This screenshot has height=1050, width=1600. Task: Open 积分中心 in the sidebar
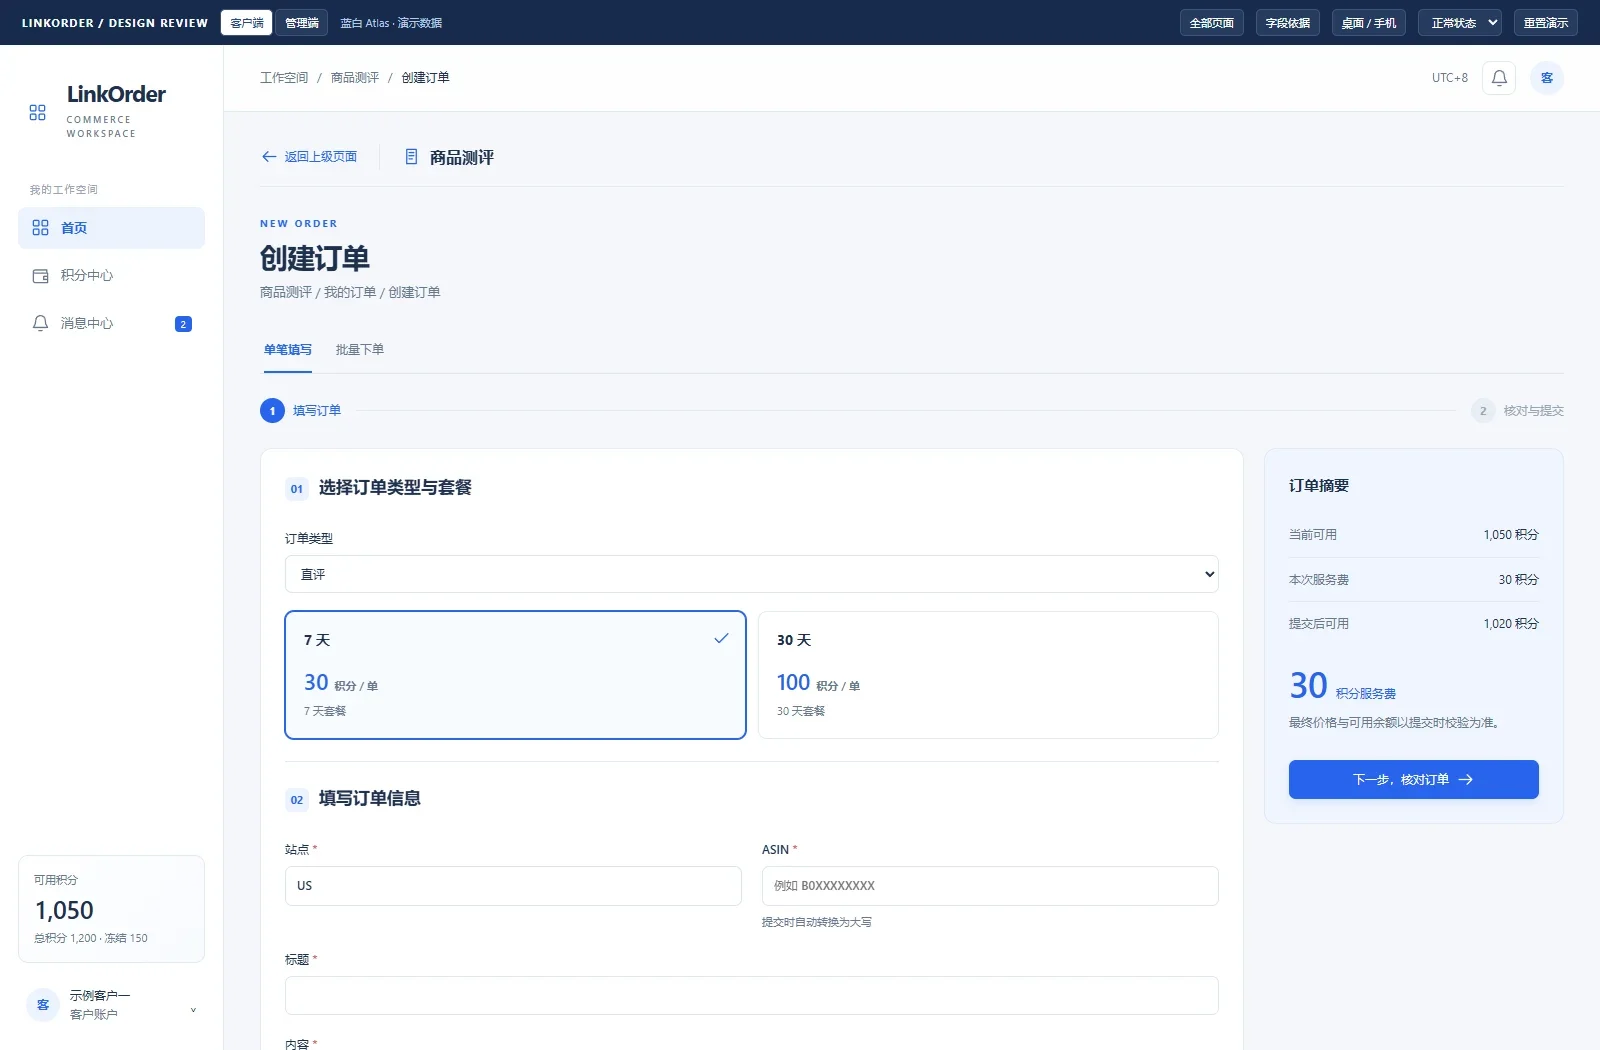(111, 276)
